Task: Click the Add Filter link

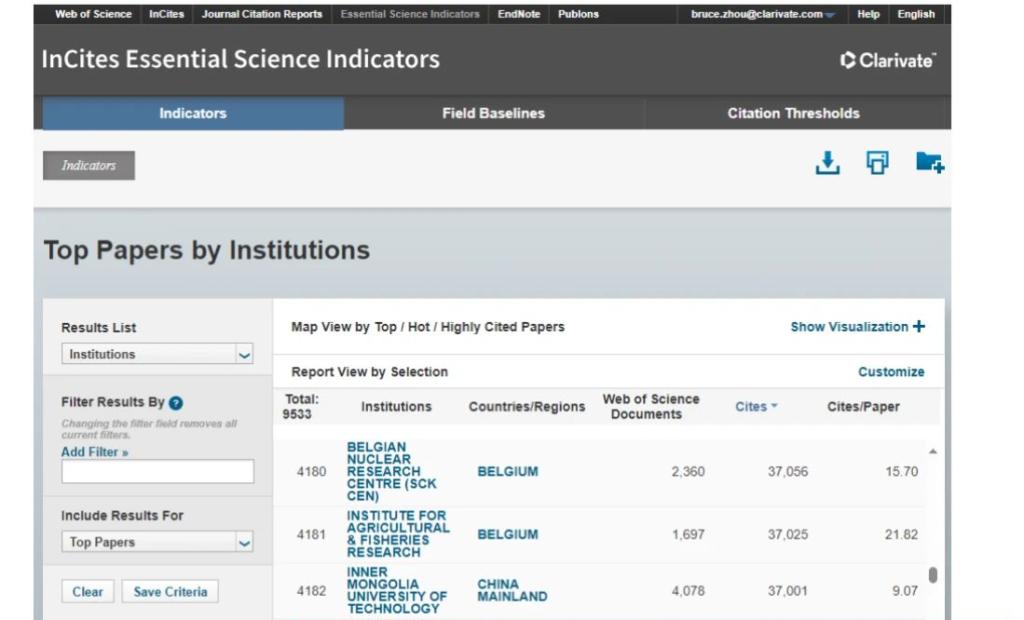Action: (95, 452)
